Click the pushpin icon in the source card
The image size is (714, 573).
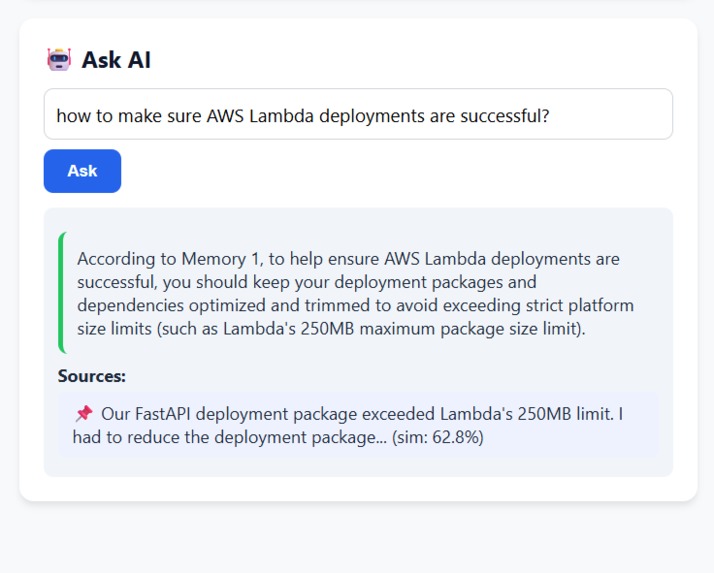click(84, 414)
